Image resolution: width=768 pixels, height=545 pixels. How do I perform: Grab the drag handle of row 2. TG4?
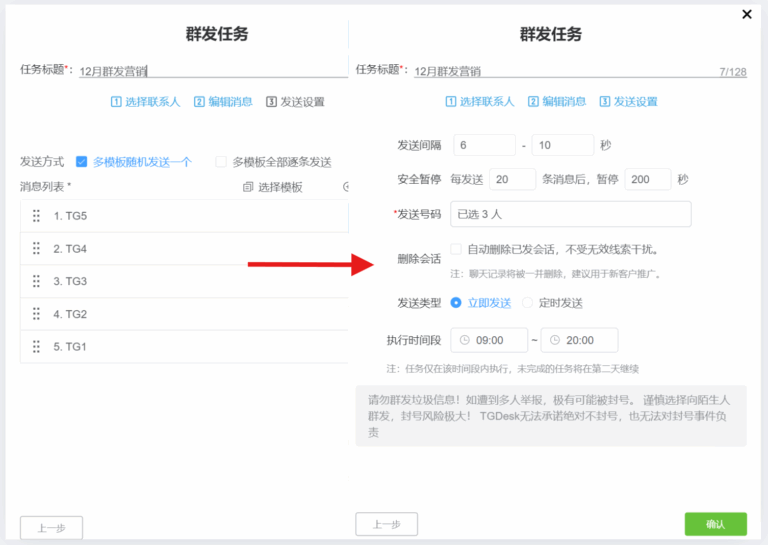click(x=36, y=249)
